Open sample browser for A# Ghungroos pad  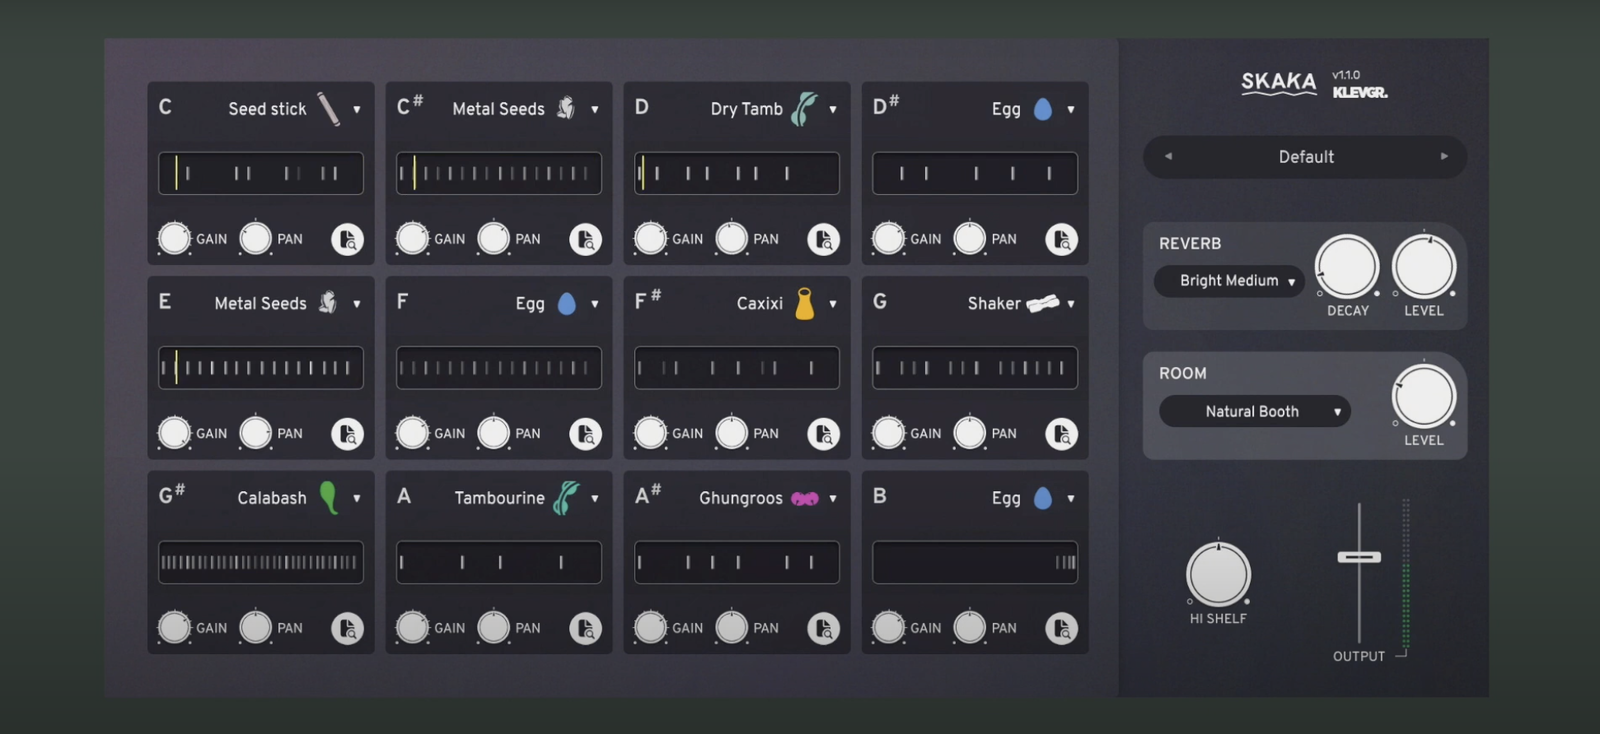click(823, 629)
